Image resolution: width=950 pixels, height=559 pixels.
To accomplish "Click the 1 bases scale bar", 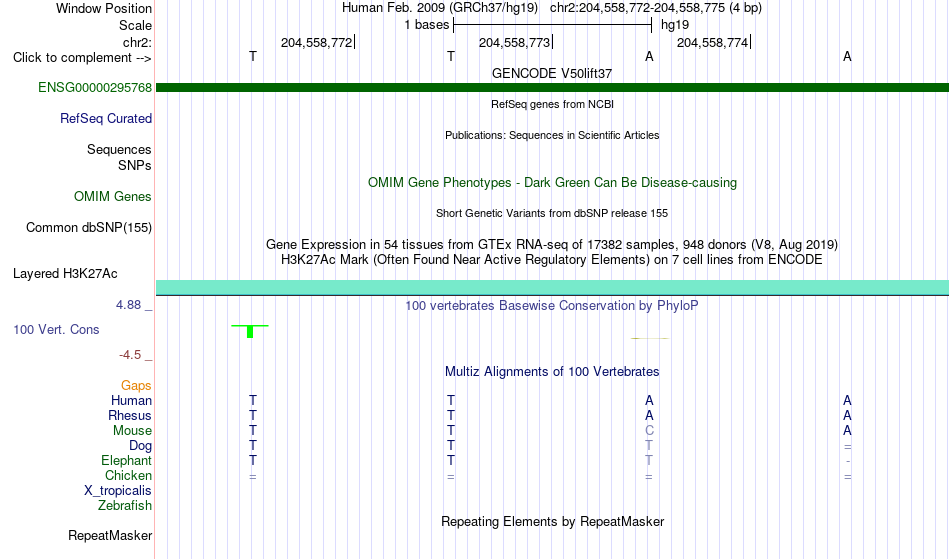I will point(553,25).
